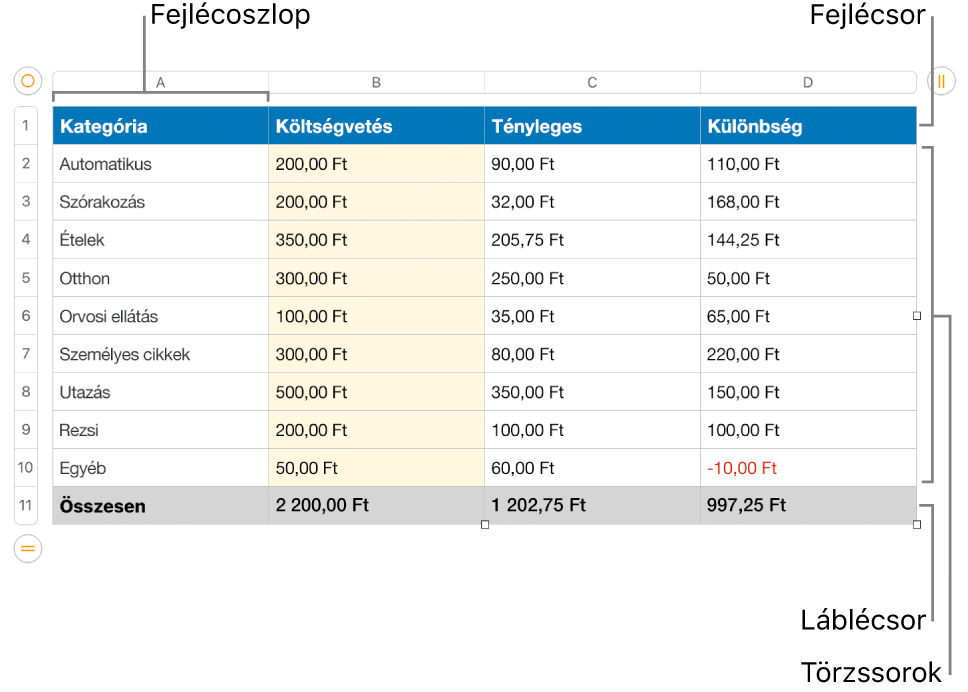Select the Ételek cell

(x=161, y=240)
